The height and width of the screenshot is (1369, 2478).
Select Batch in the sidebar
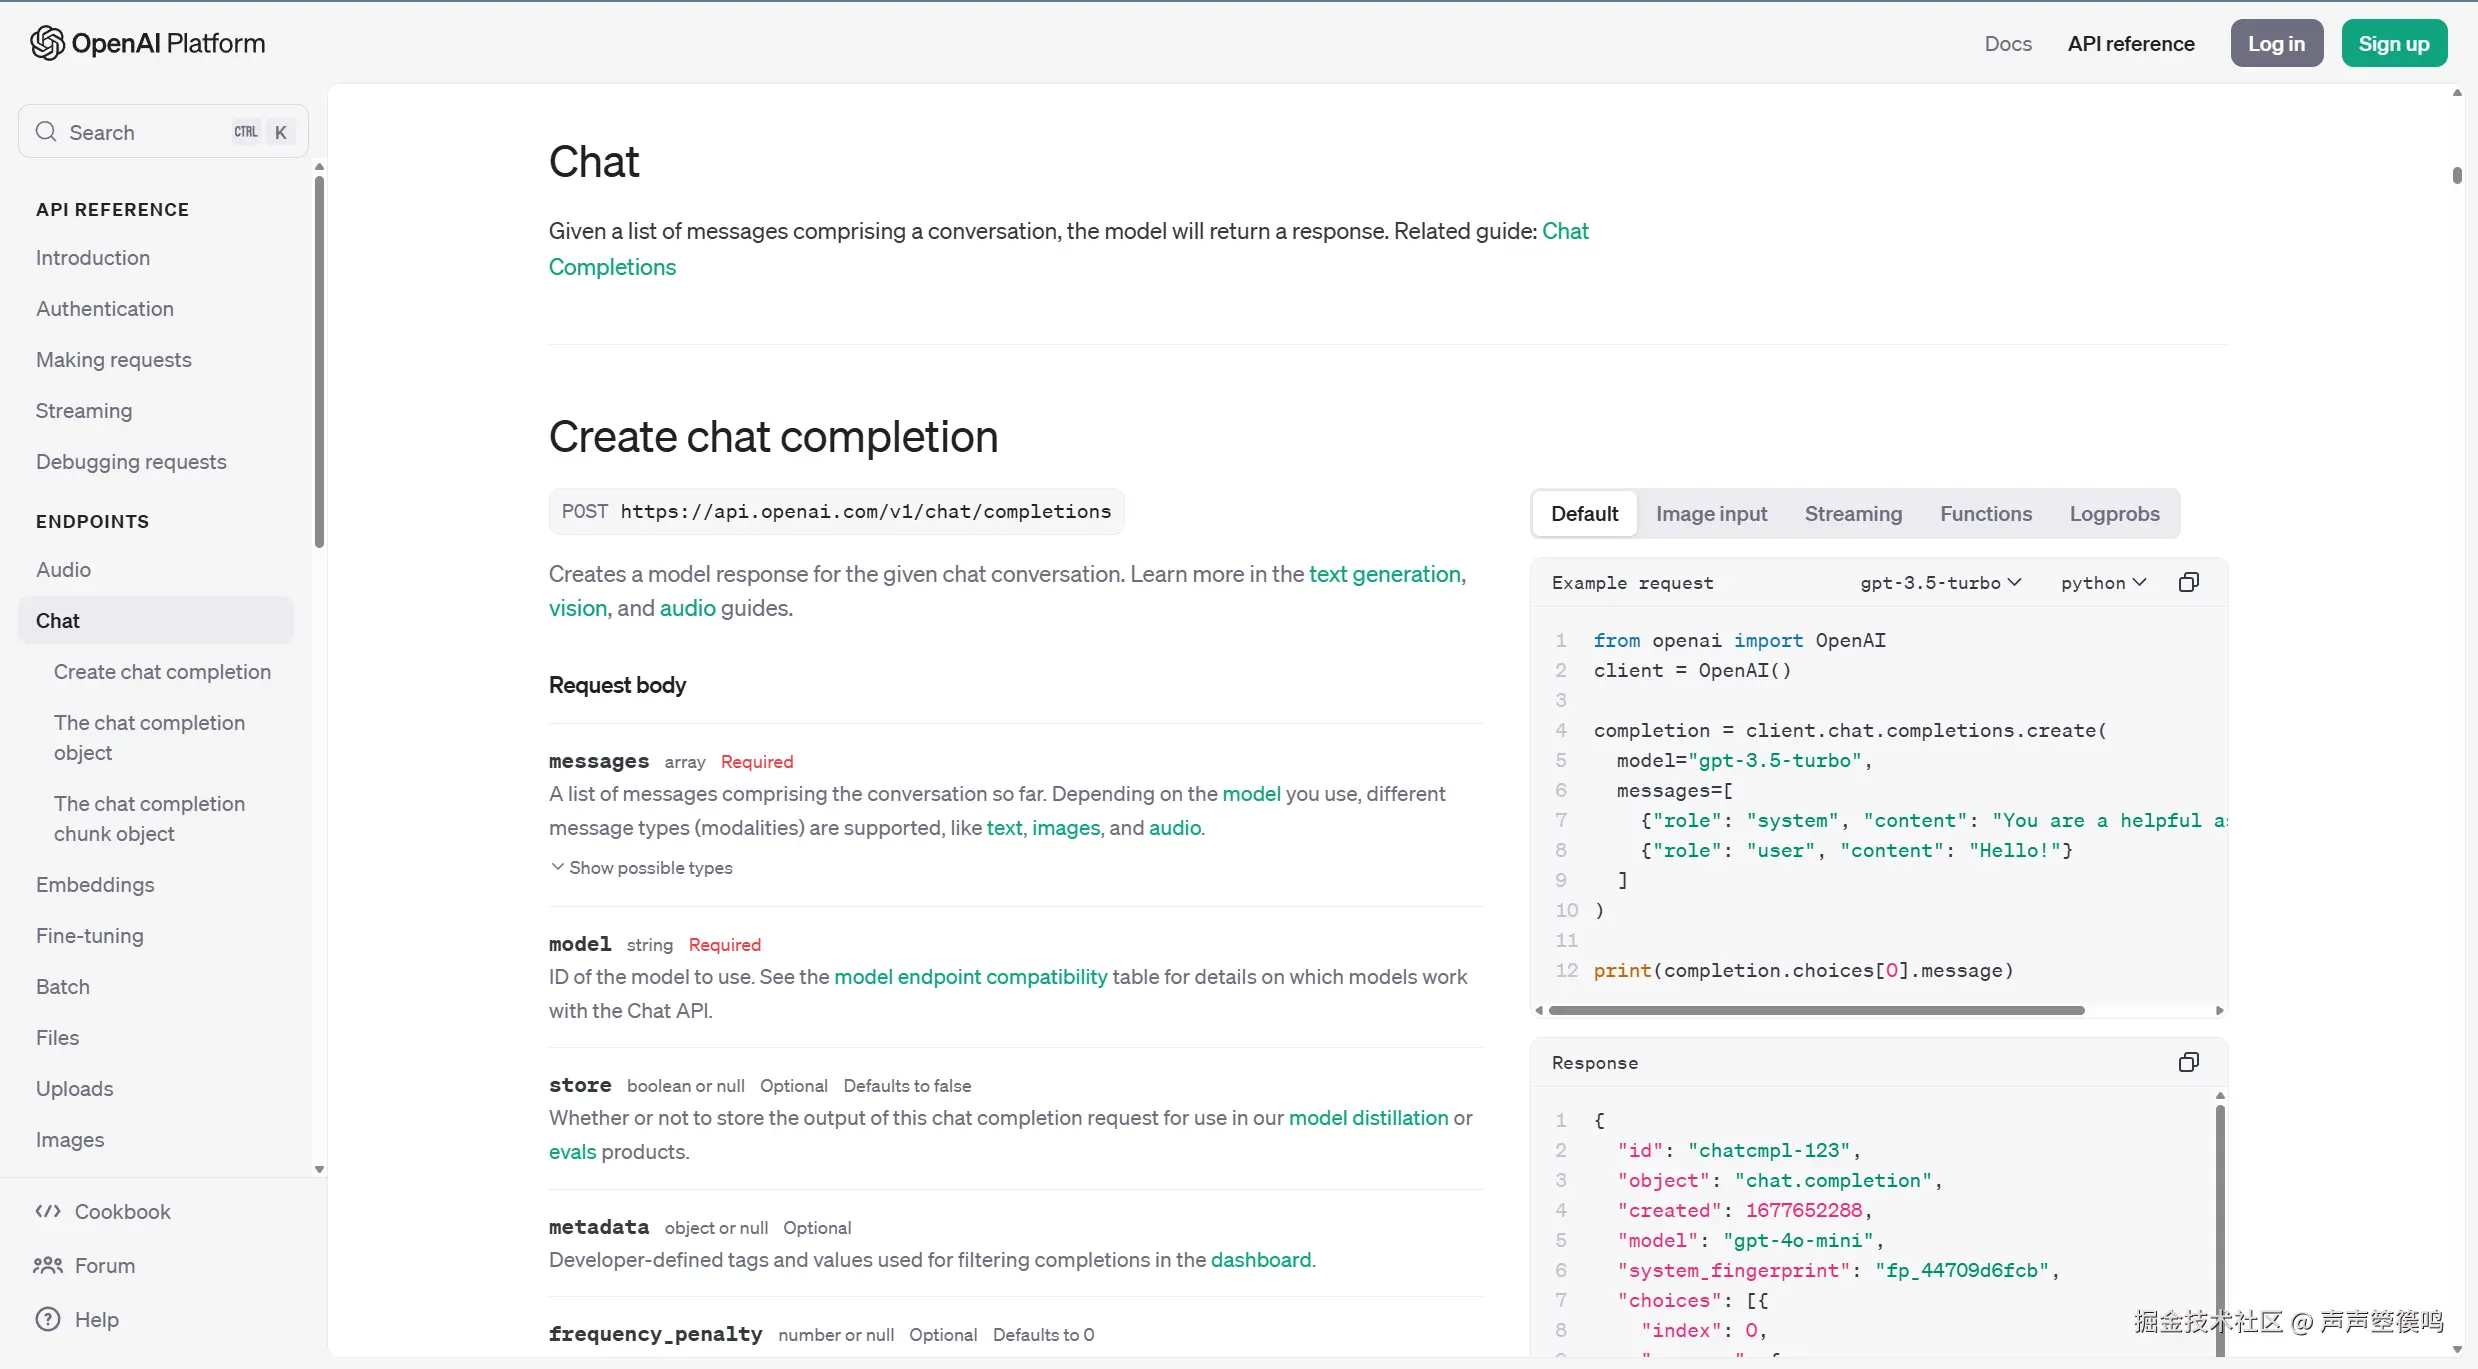pyautogui.click(x=63, y=987)
